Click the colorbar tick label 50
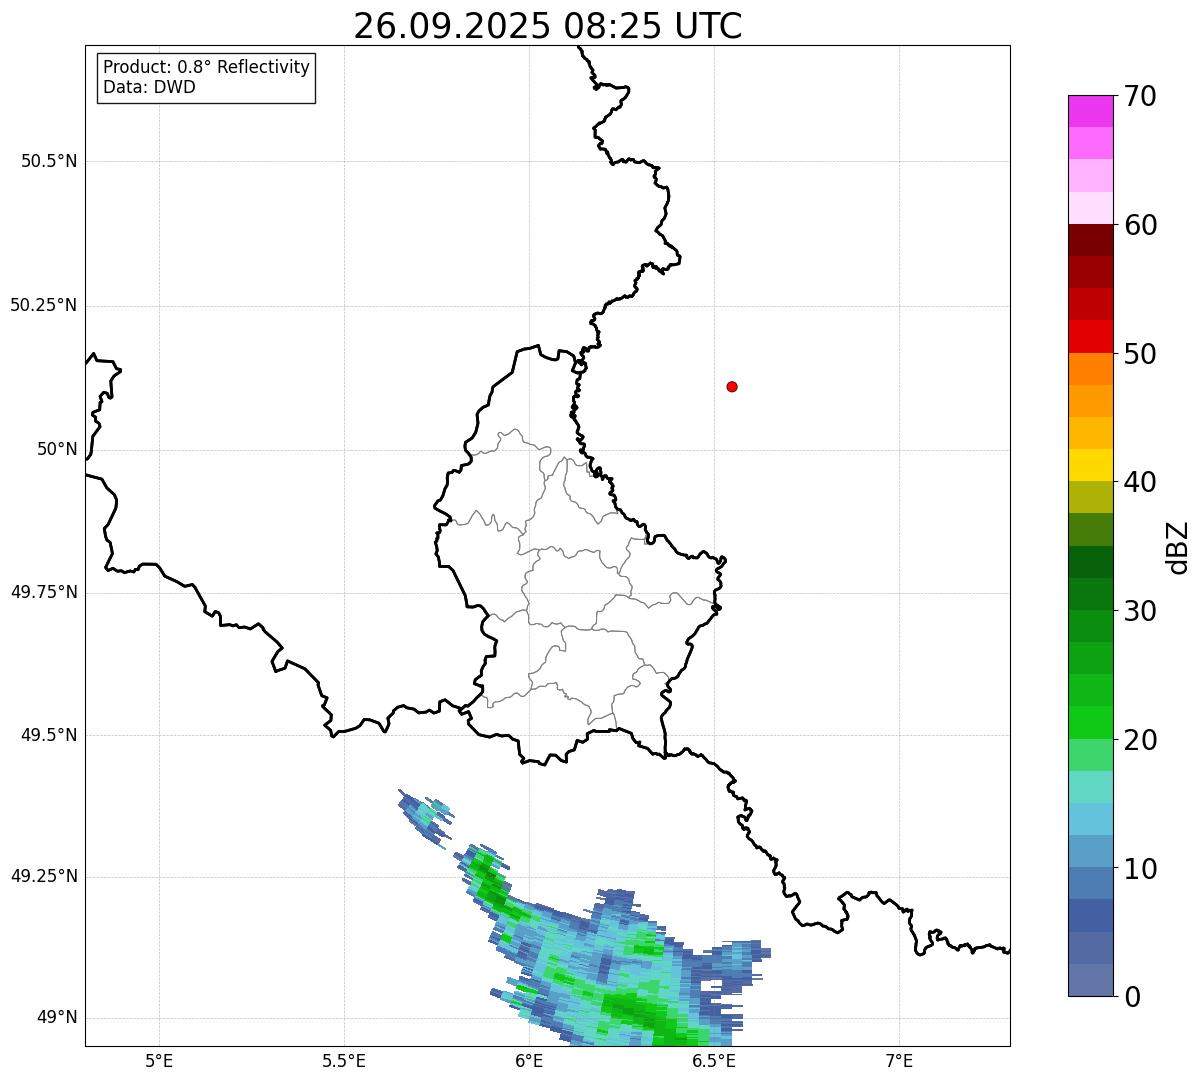Image resolution: width=1202 pixels, height=1081 pixels. (x=1140, y=354)
